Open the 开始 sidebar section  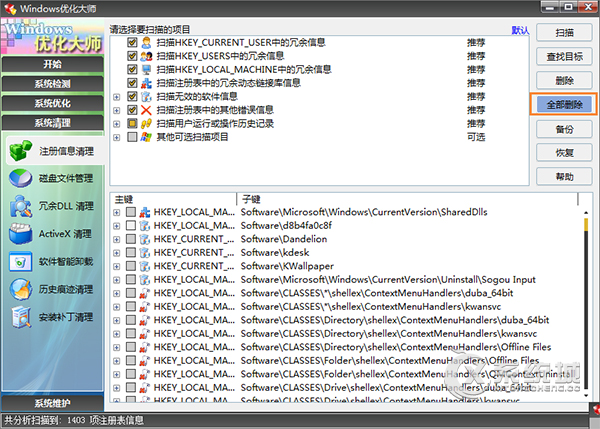tap(52, 64)
